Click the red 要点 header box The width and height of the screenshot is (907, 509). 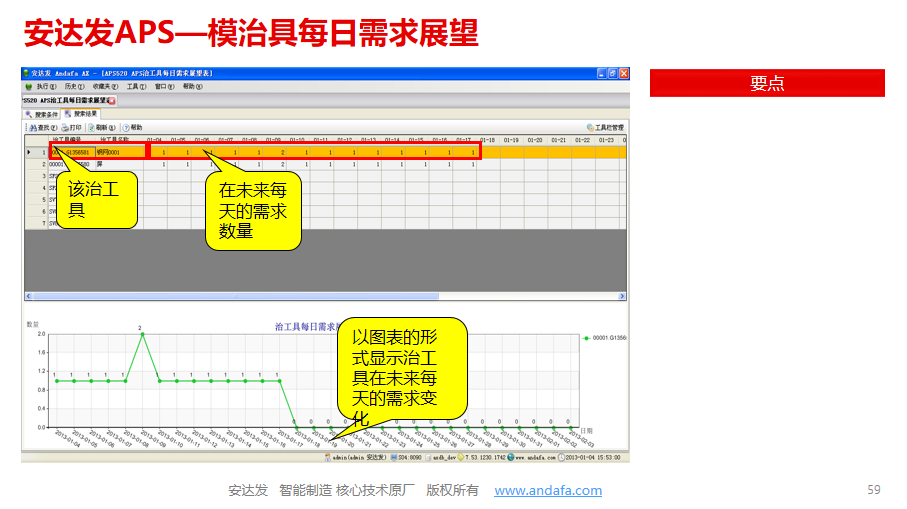[767, 83]
